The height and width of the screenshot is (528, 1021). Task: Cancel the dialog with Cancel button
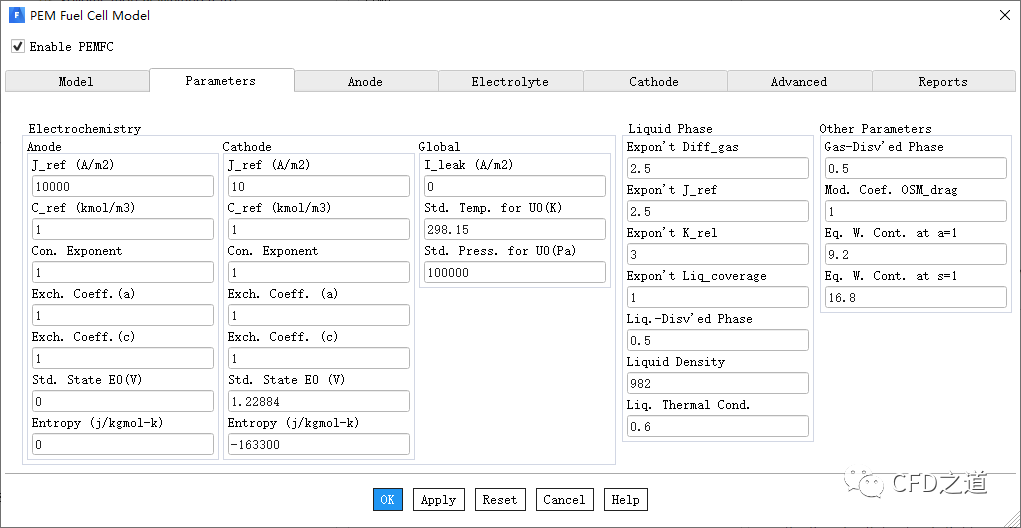click(564, 500)
